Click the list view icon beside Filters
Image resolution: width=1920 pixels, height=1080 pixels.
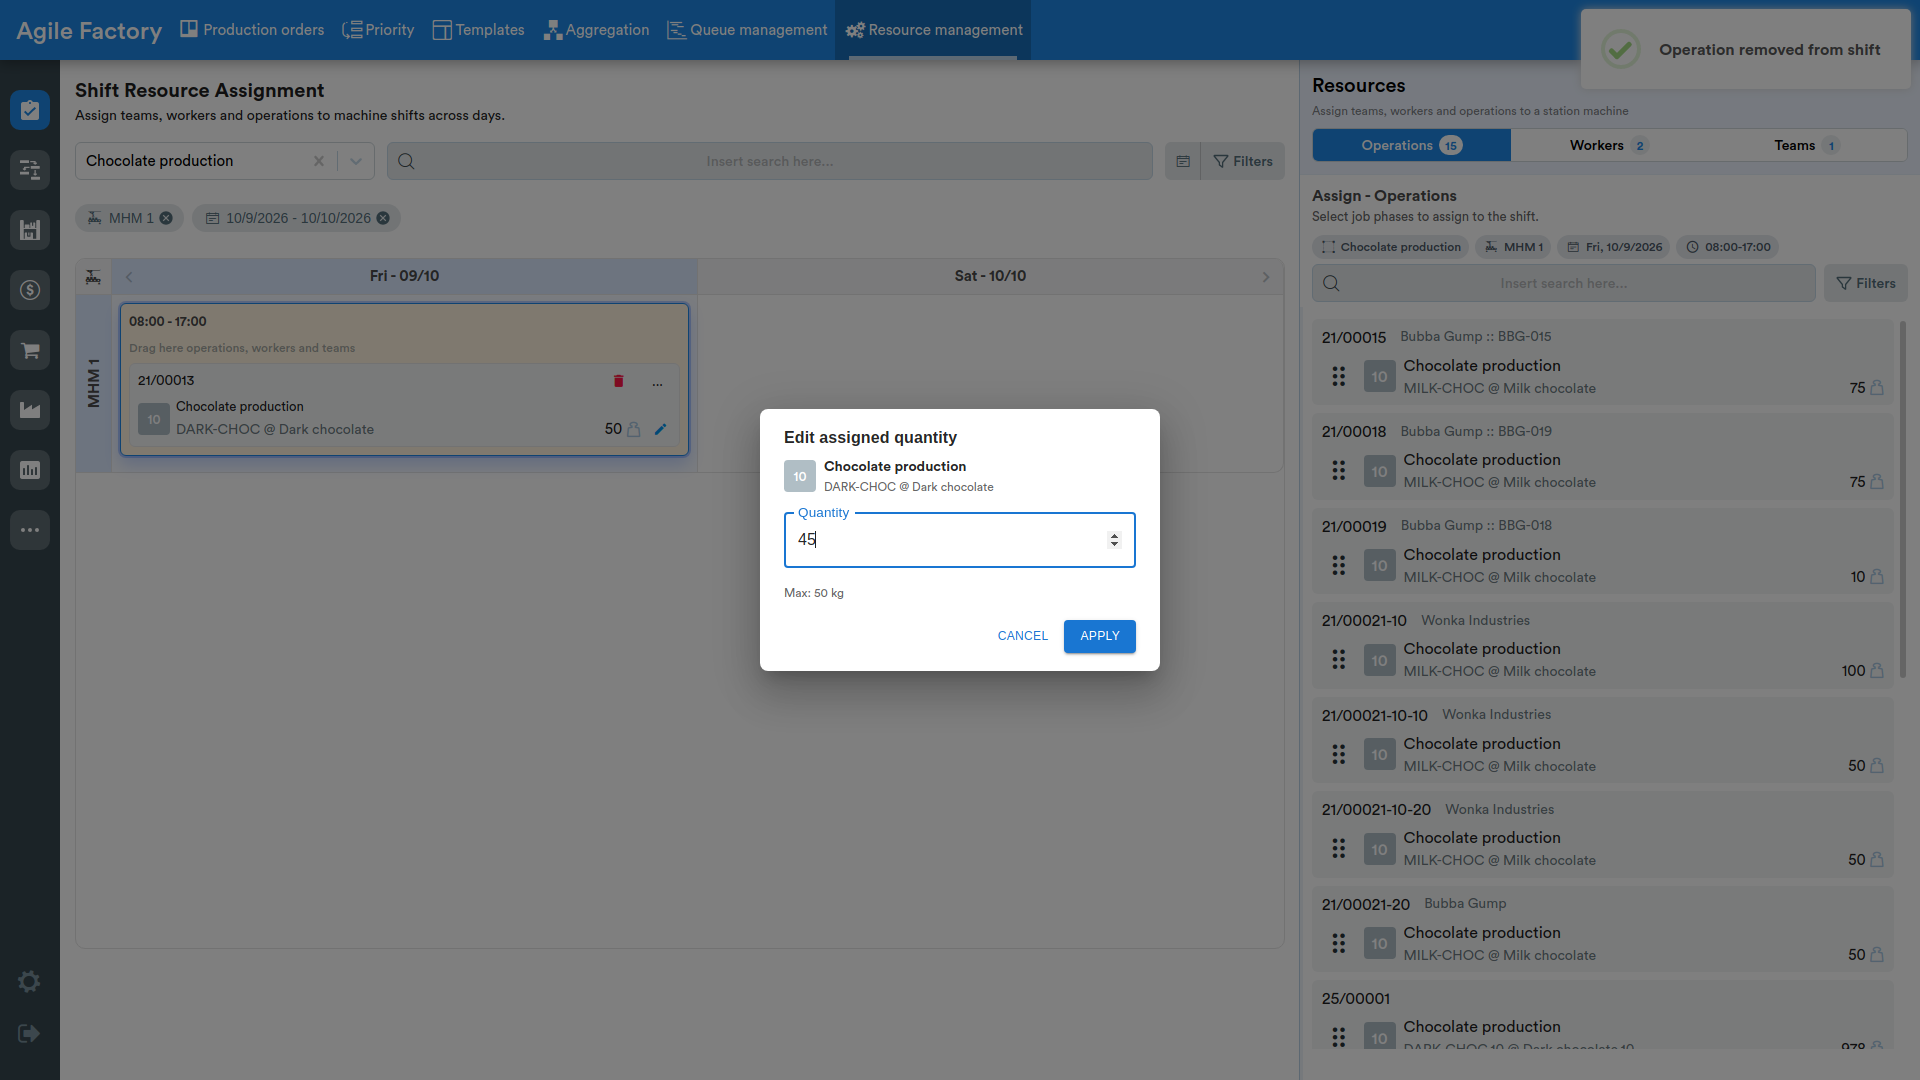pos(1183,161)
